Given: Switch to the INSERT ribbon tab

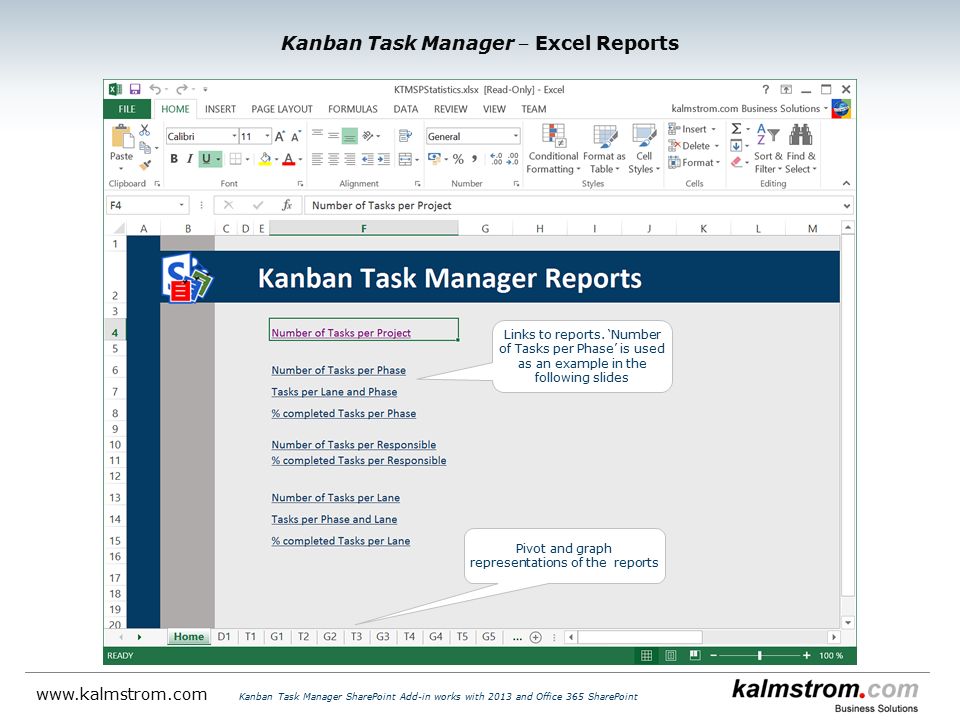Looking at the screenshot, I should pyautogui.click(x=220, y=109).
